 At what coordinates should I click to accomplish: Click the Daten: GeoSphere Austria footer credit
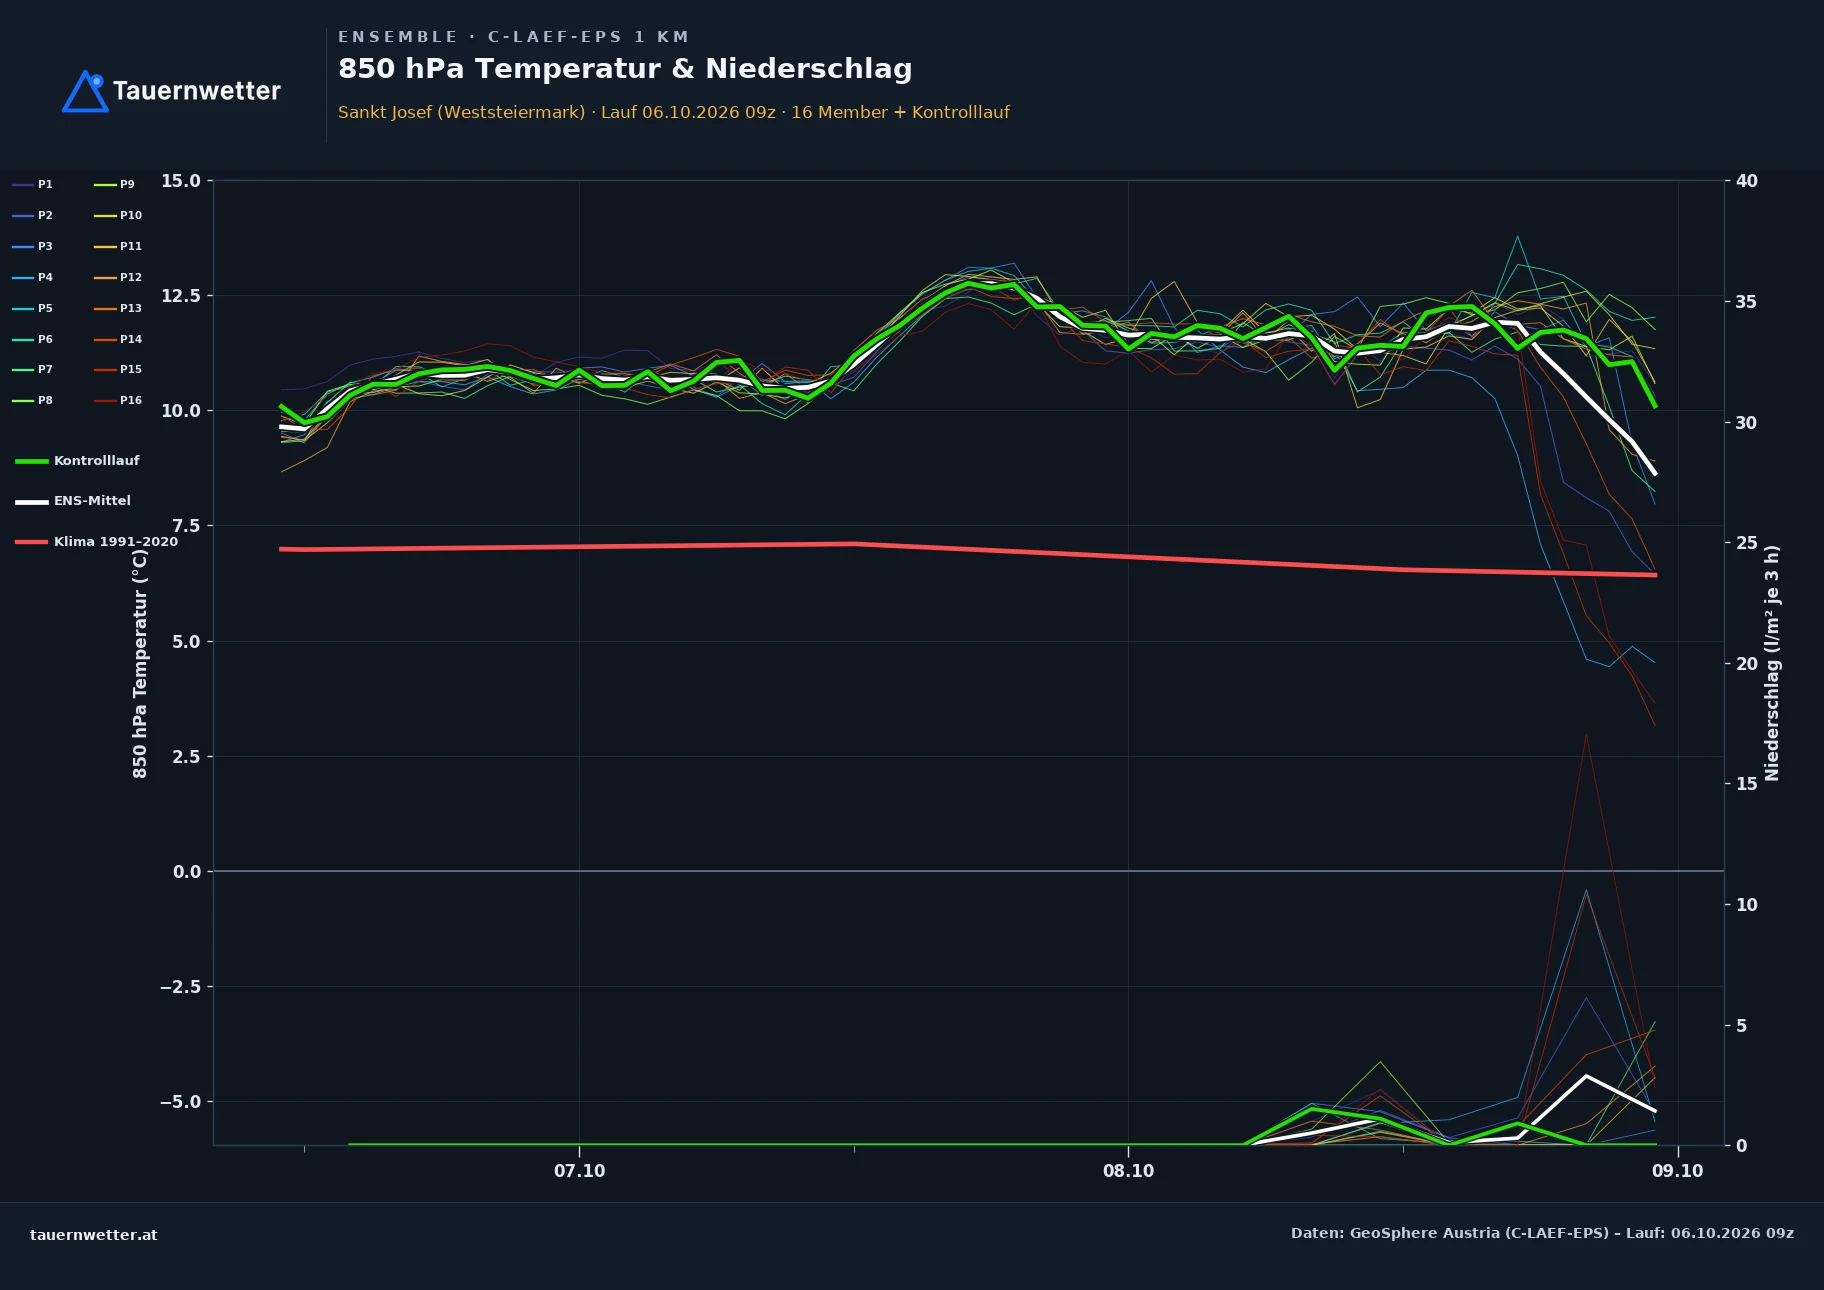click(1542, 1233)
